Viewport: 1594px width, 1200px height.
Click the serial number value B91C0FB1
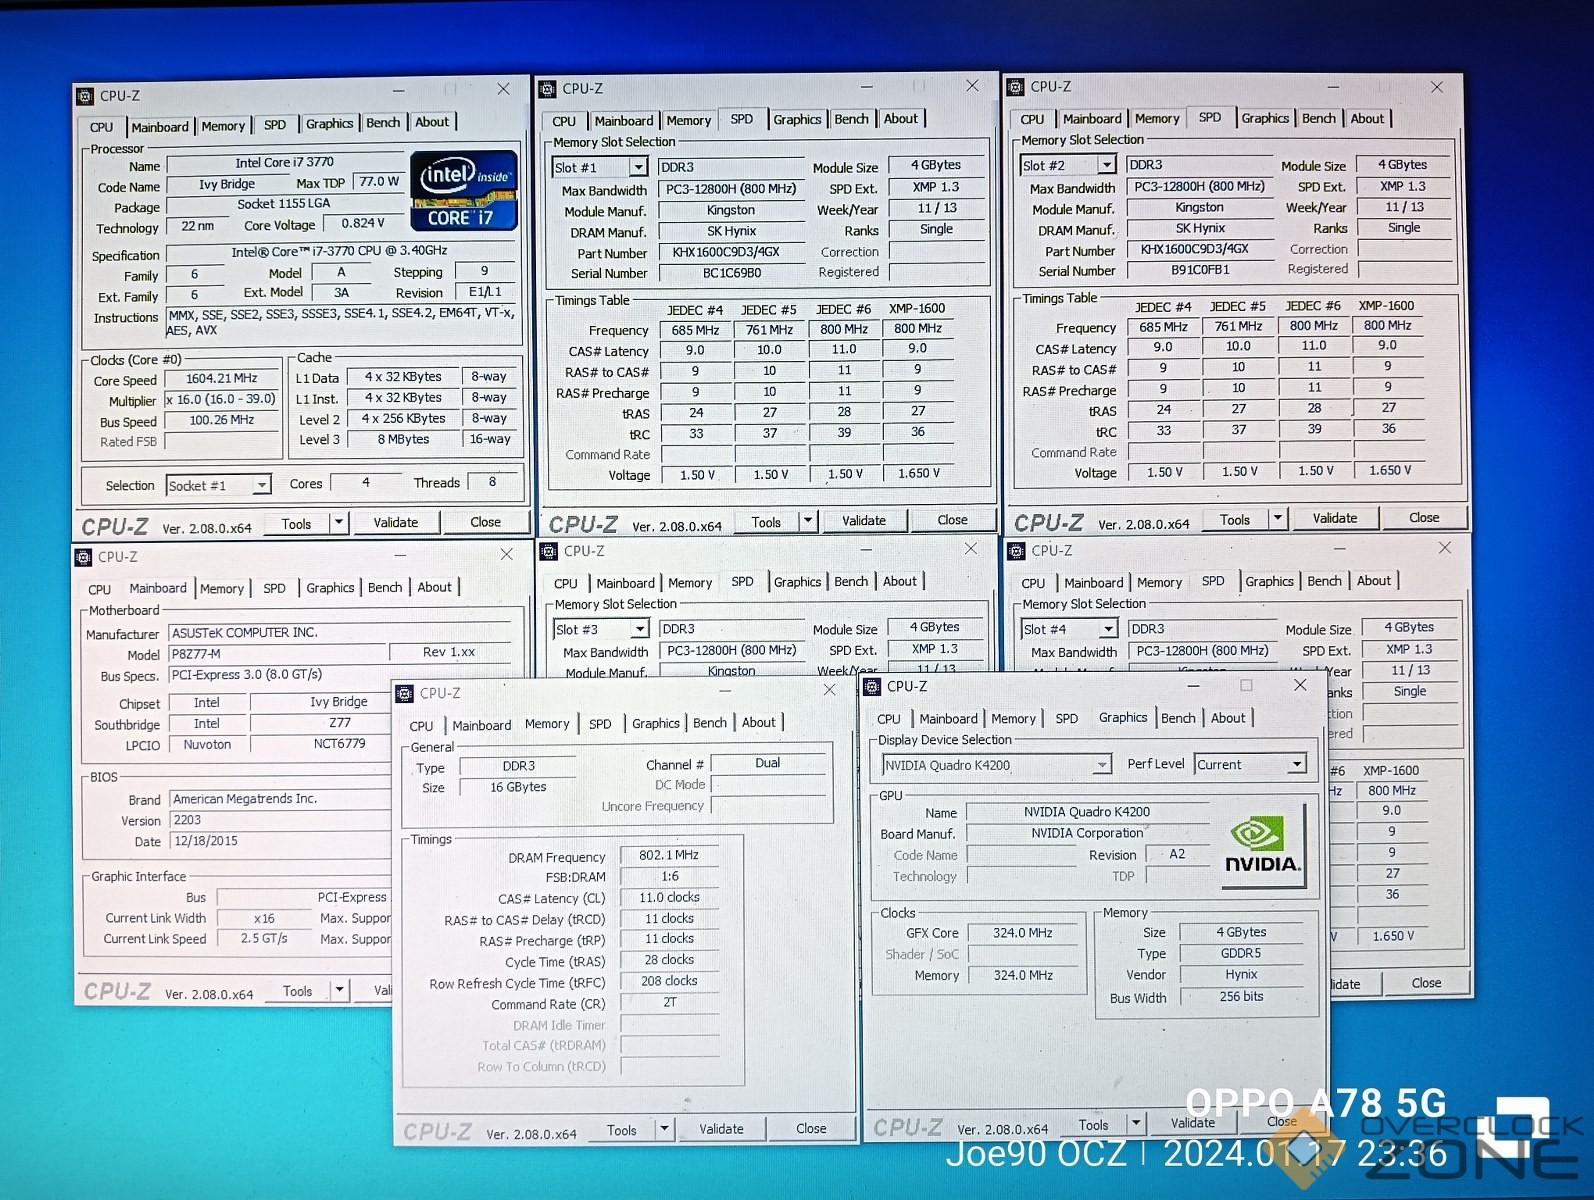click(x=1200, y=270)
